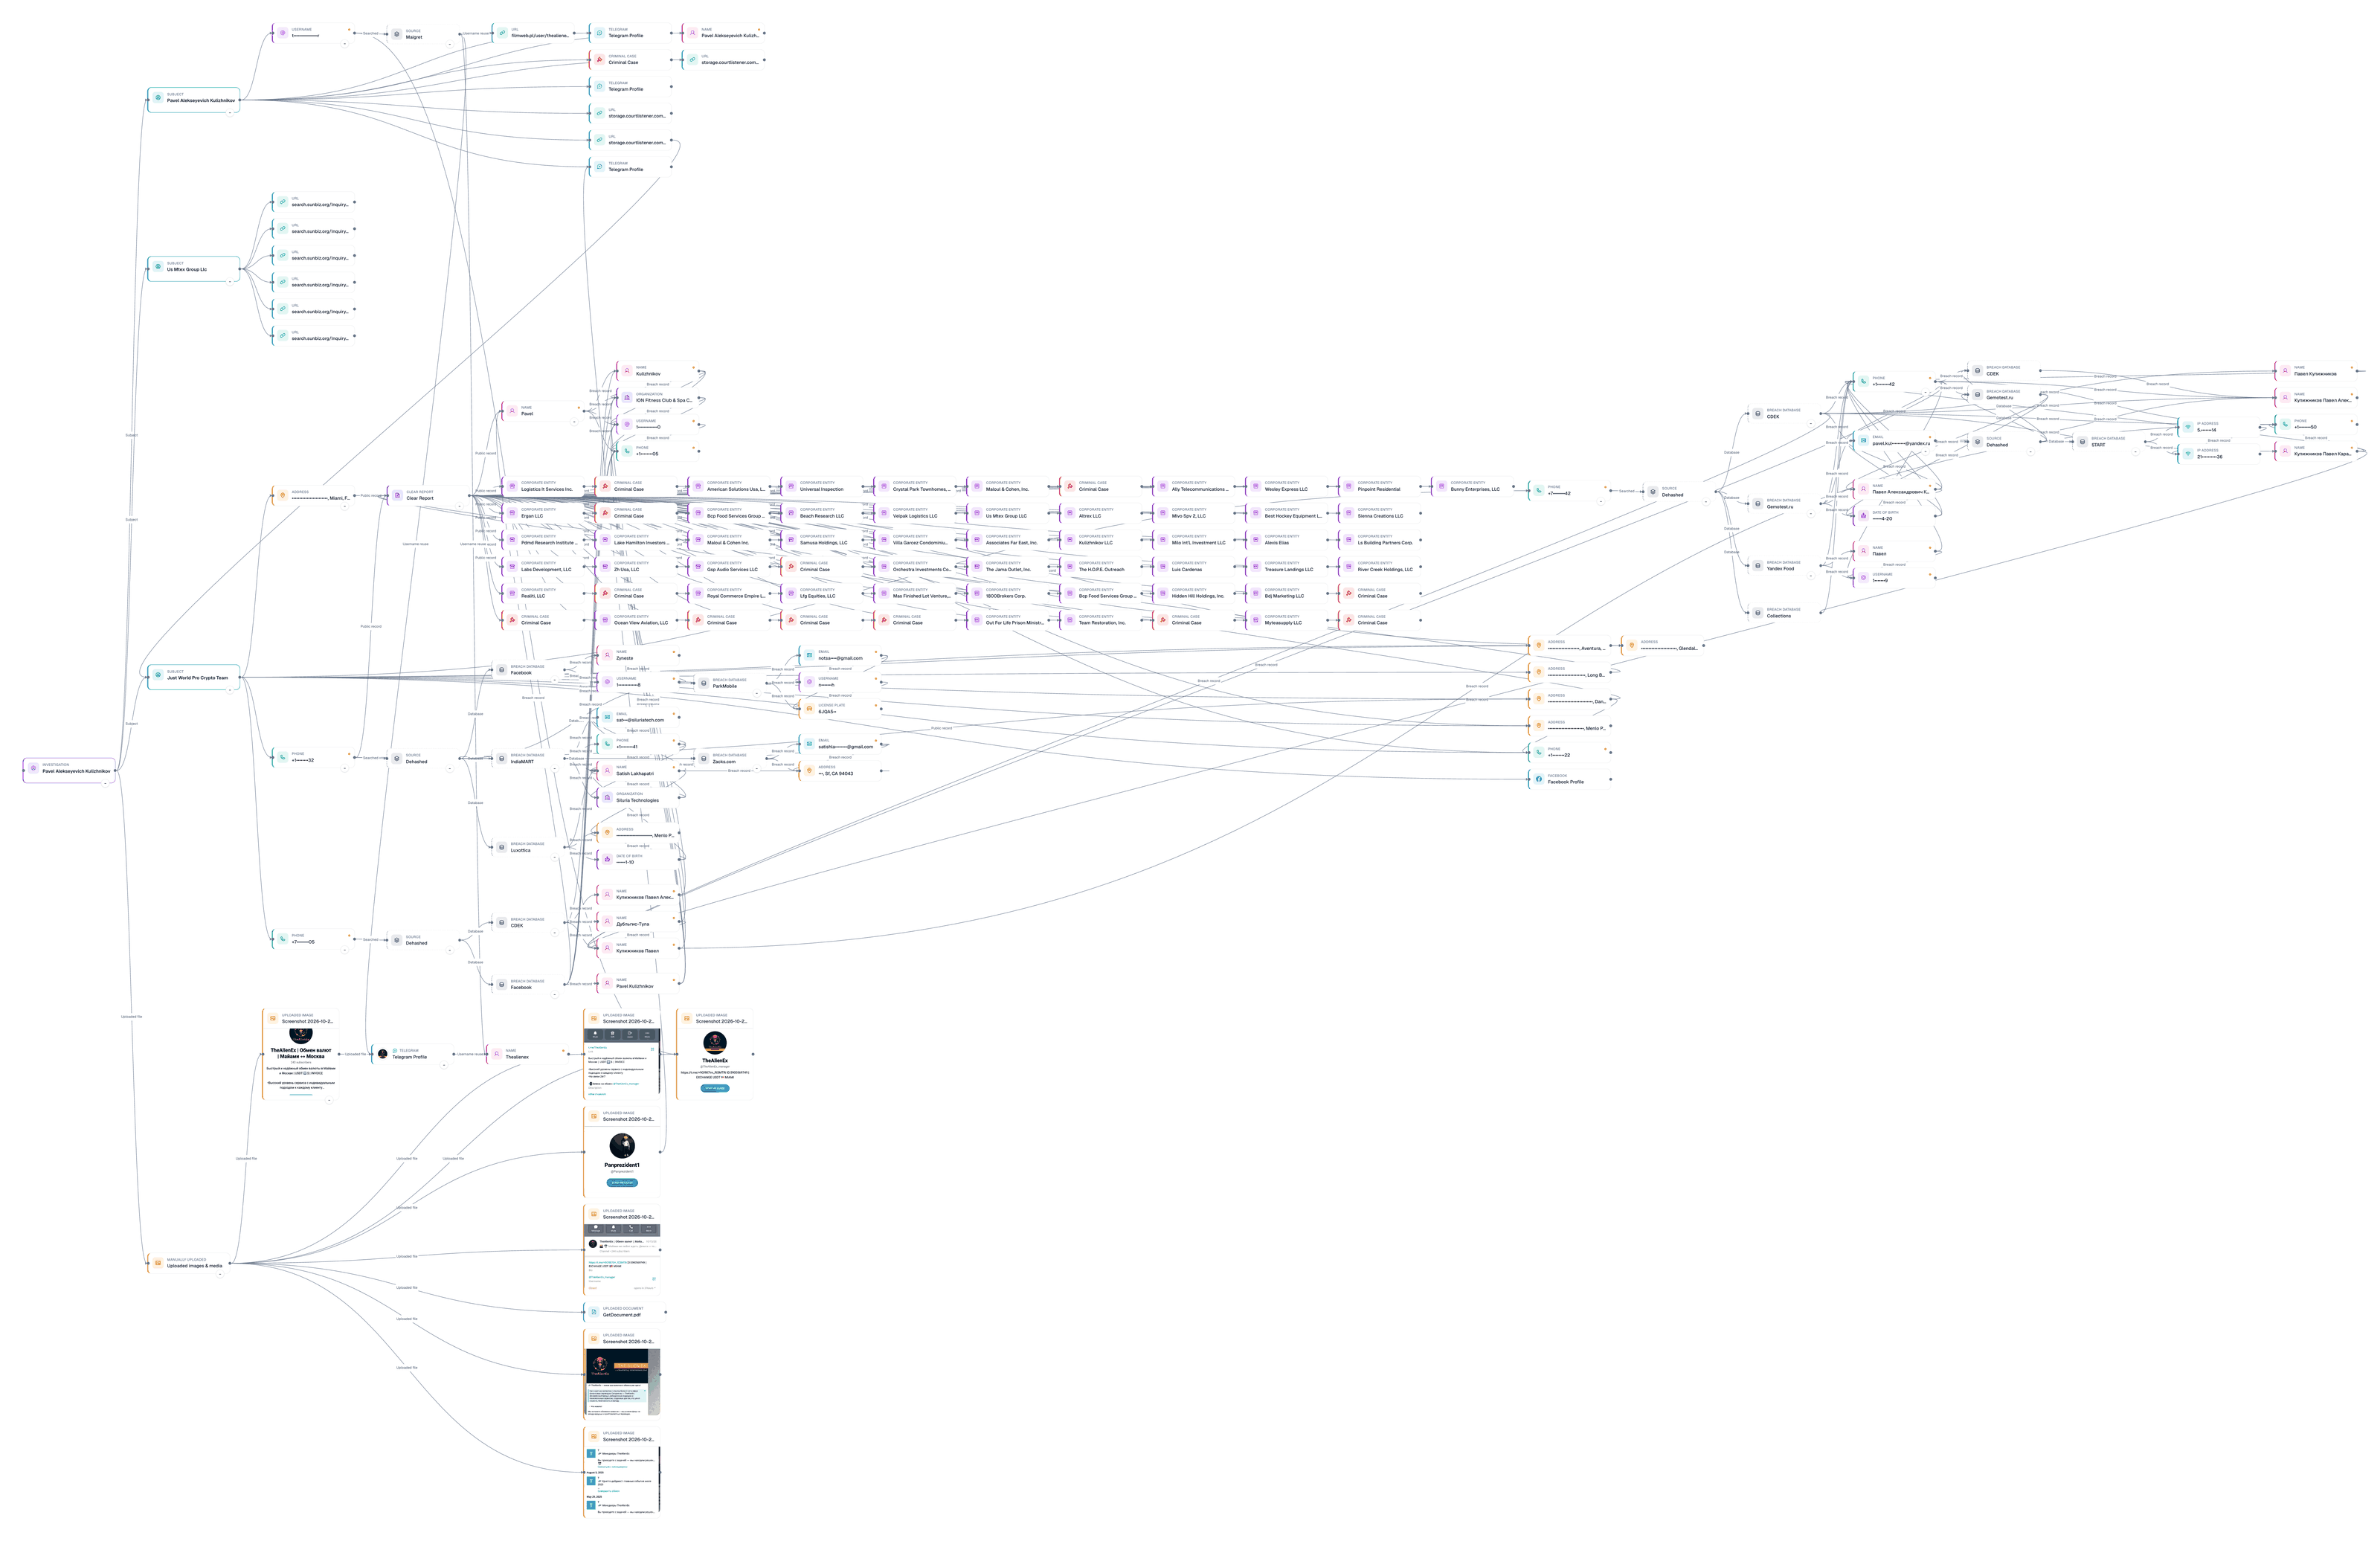Collapse the Just World Pro Crypto Team node
Screen dimensions: 2380x1541
tap(230, 690)
